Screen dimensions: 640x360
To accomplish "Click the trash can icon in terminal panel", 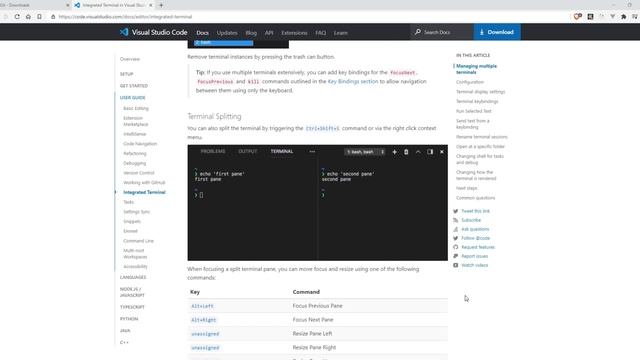I will [406, 152].
